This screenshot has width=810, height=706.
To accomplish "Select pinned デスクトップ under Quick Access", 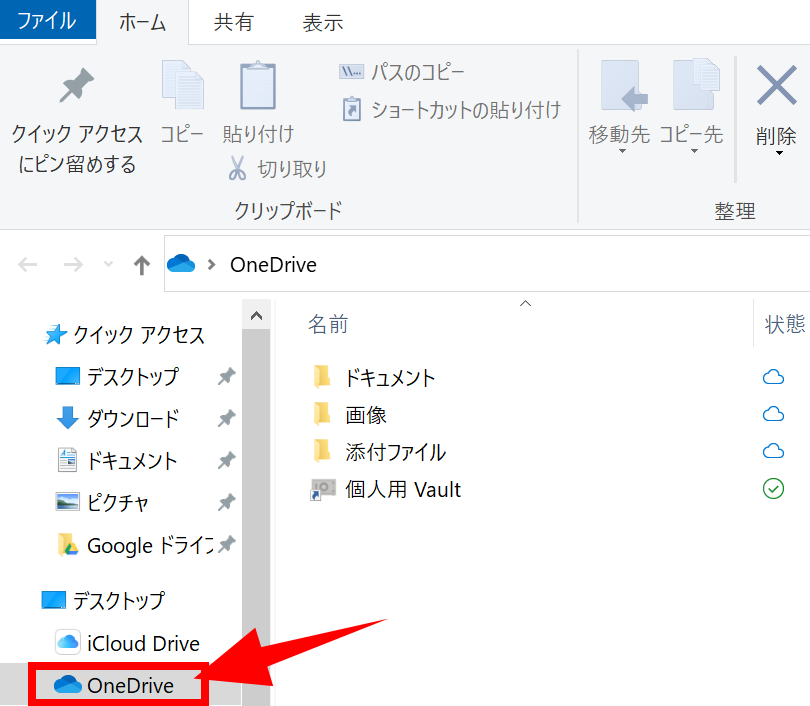I will click(133, 376).
